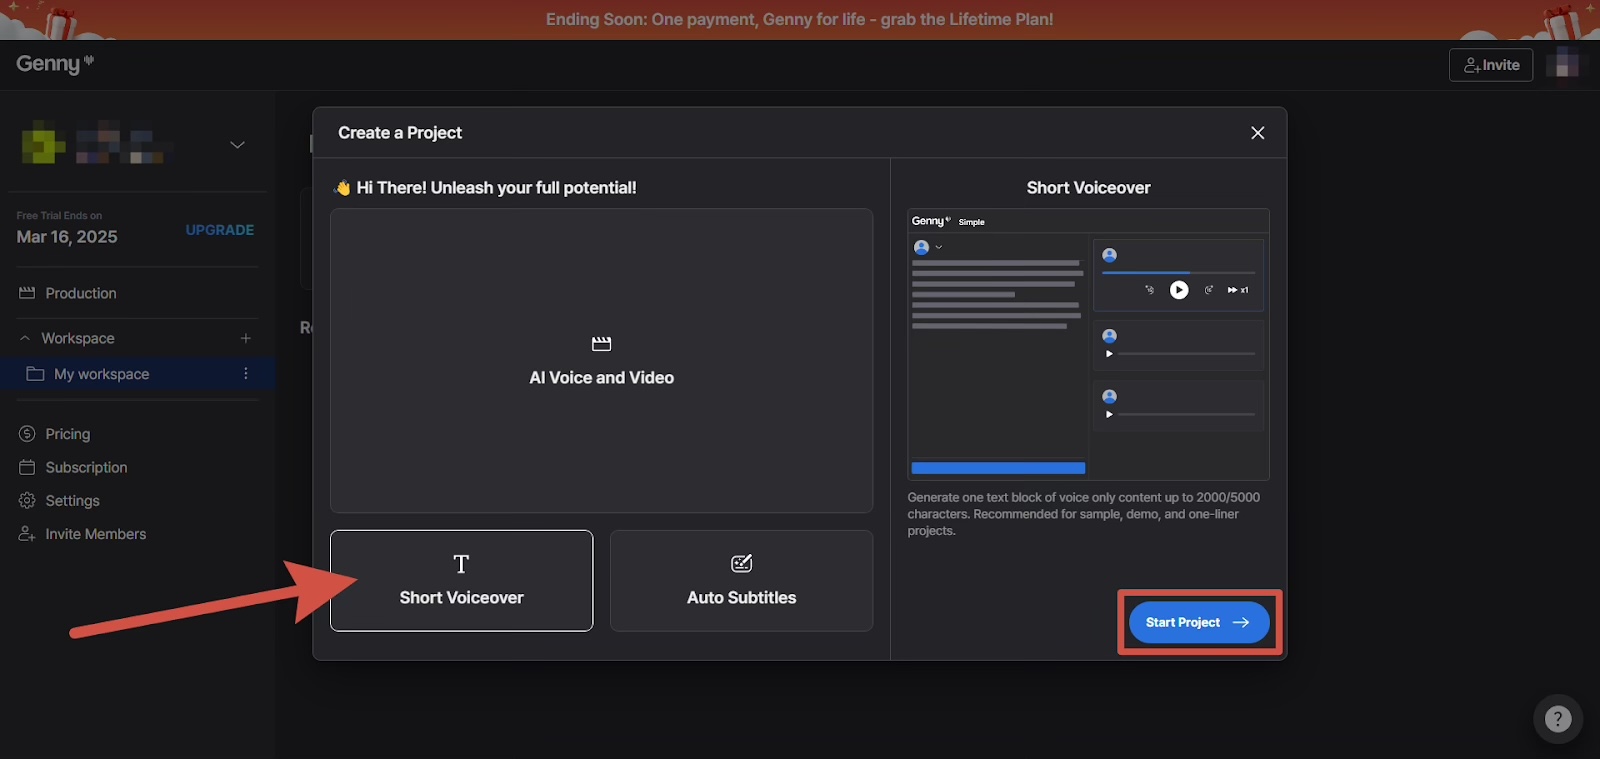
Task: Go to Pricing page
Action: 68,434
